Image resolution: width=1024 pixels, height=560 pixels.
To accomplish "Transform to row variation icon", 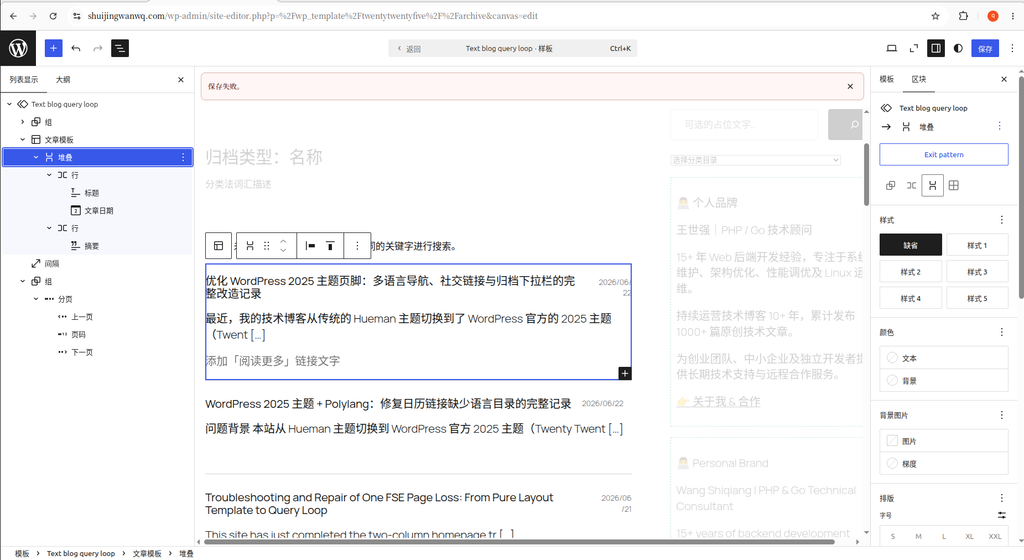I will coord(911,185).
